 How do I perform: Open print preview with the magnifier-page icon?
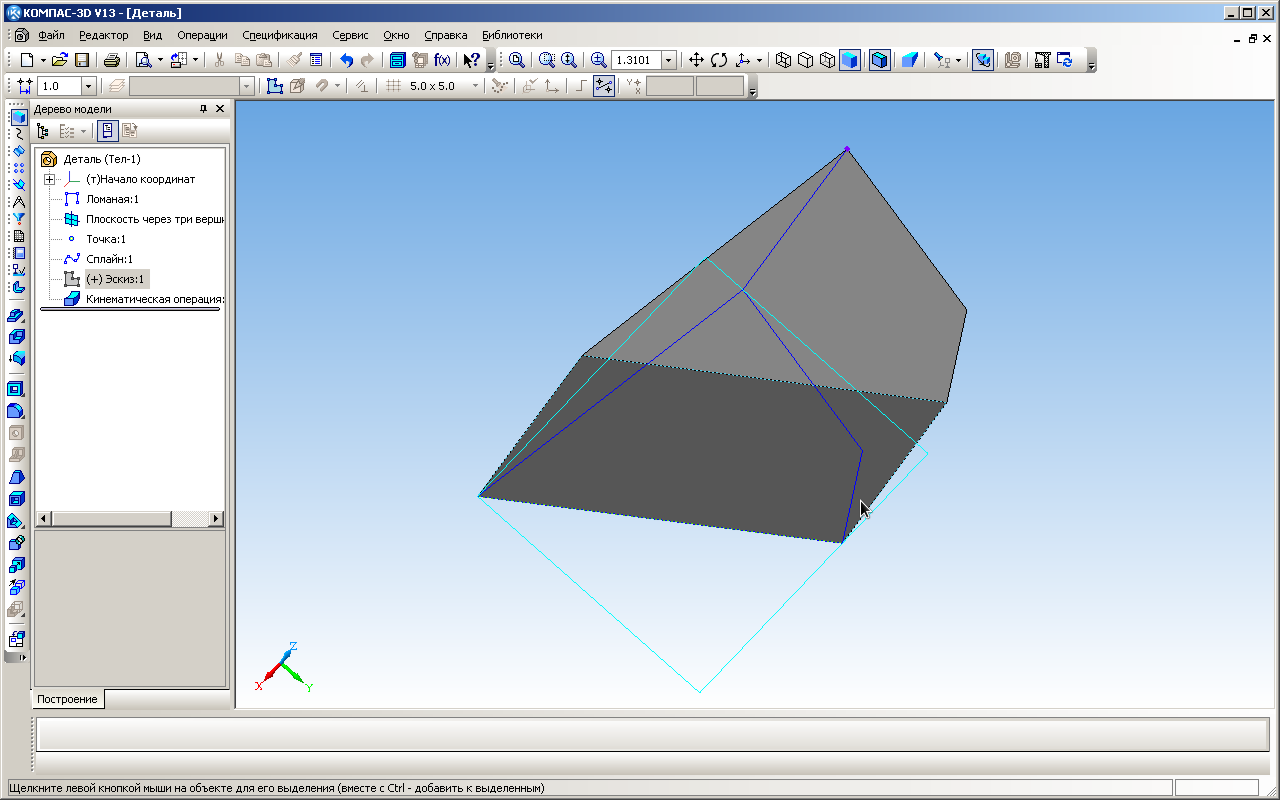pos(143,60)
